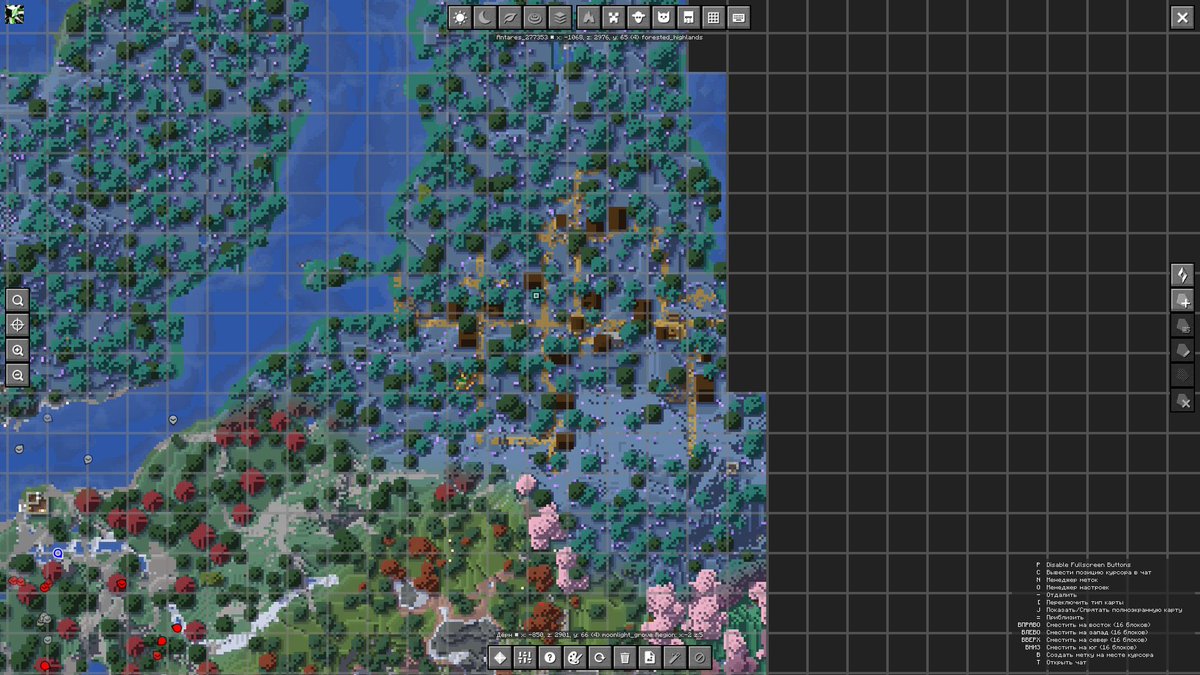1200x675 pixels.
Task: Zoom out with the minus magnifier
Action: [x=17, y=375]
